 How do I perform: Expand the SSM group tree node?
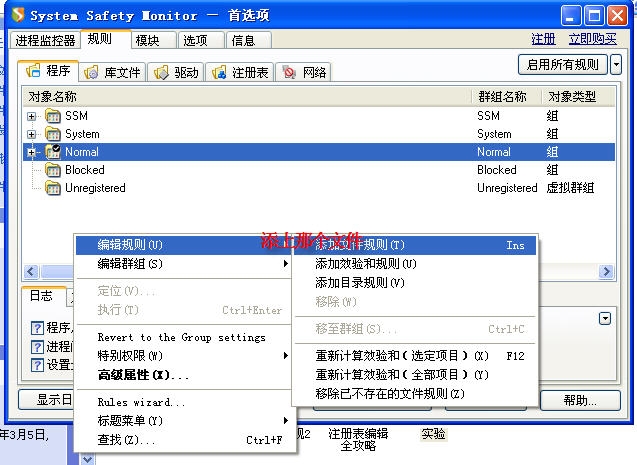pyautogui.click(x=31, y=117)
